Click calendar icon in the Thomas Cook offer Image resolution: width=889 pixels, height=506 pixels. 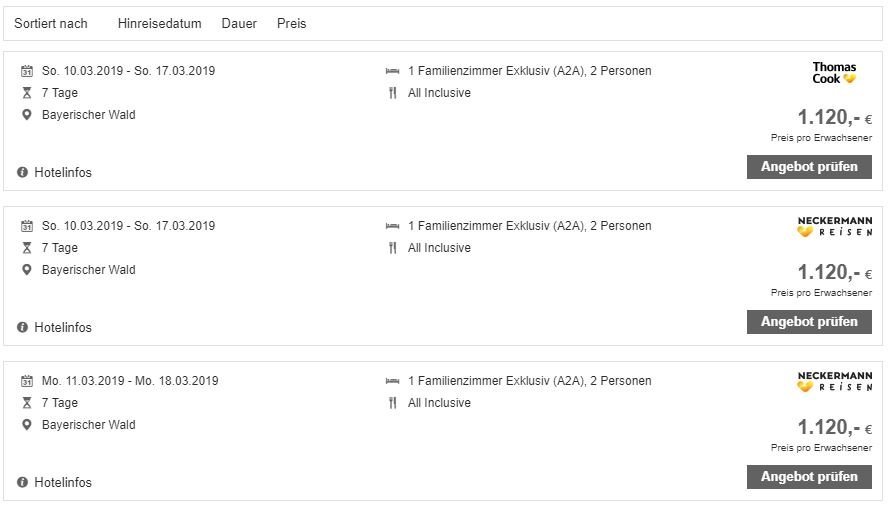click(27, 71)
